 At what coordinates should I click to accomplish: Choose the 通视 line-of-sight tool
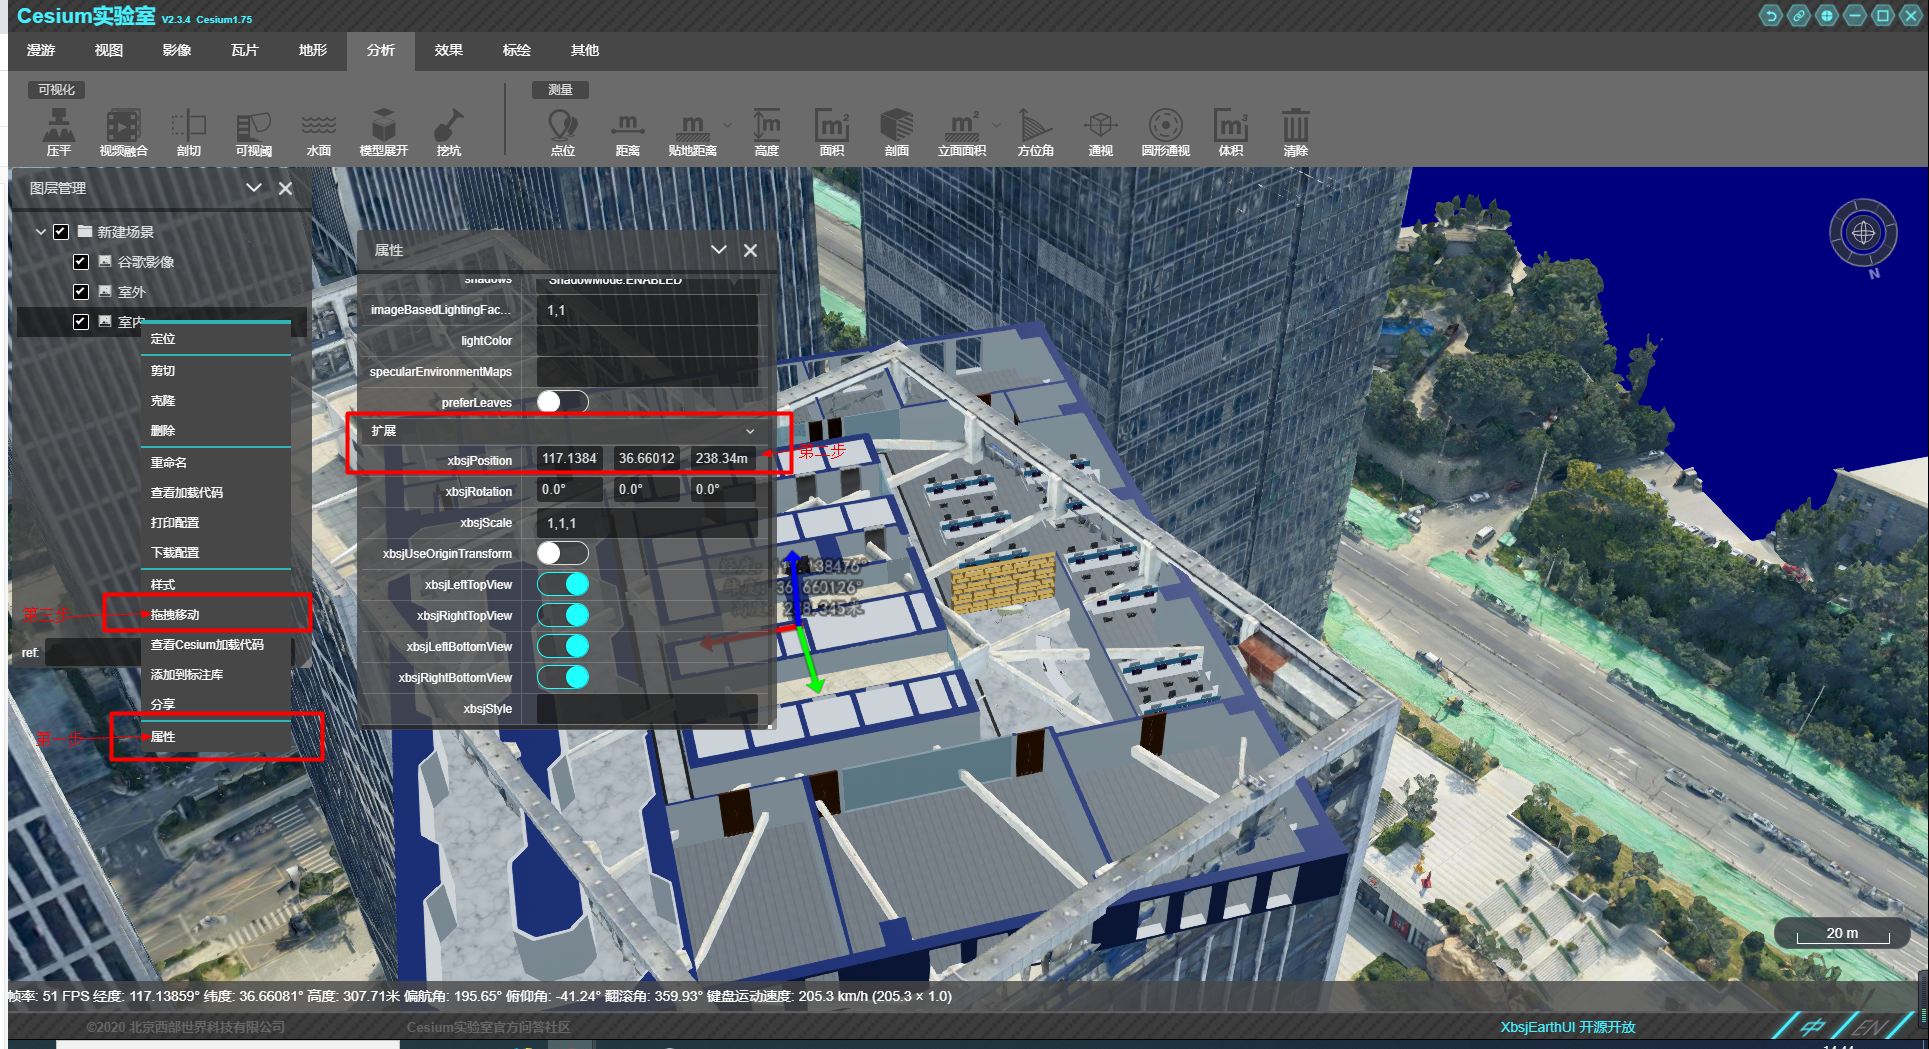[1100, 132]
